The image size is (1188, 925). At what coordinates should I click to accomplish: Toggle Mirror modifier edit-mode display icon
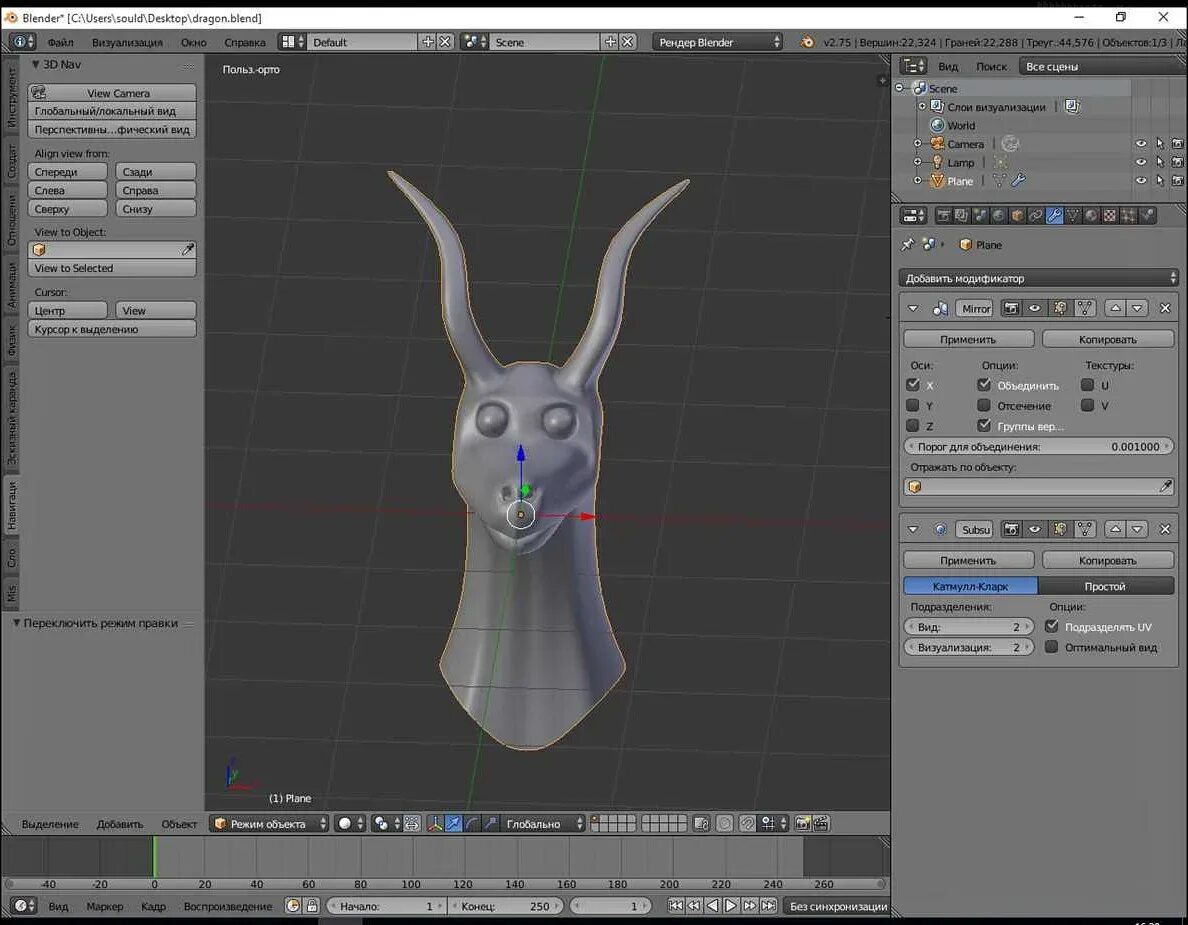coord(1060,308)
